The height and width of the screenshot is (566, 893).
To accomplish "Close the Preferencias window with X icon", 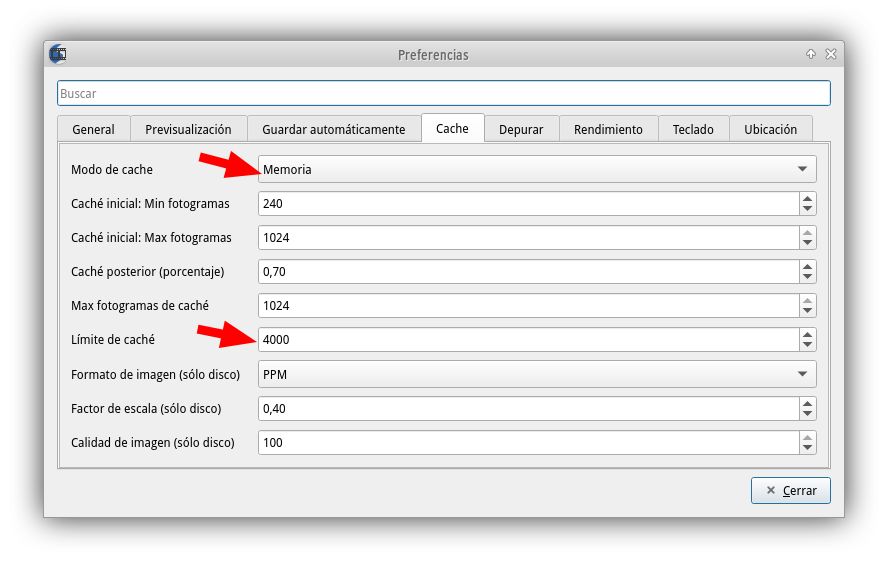I will tap(831, 54).
